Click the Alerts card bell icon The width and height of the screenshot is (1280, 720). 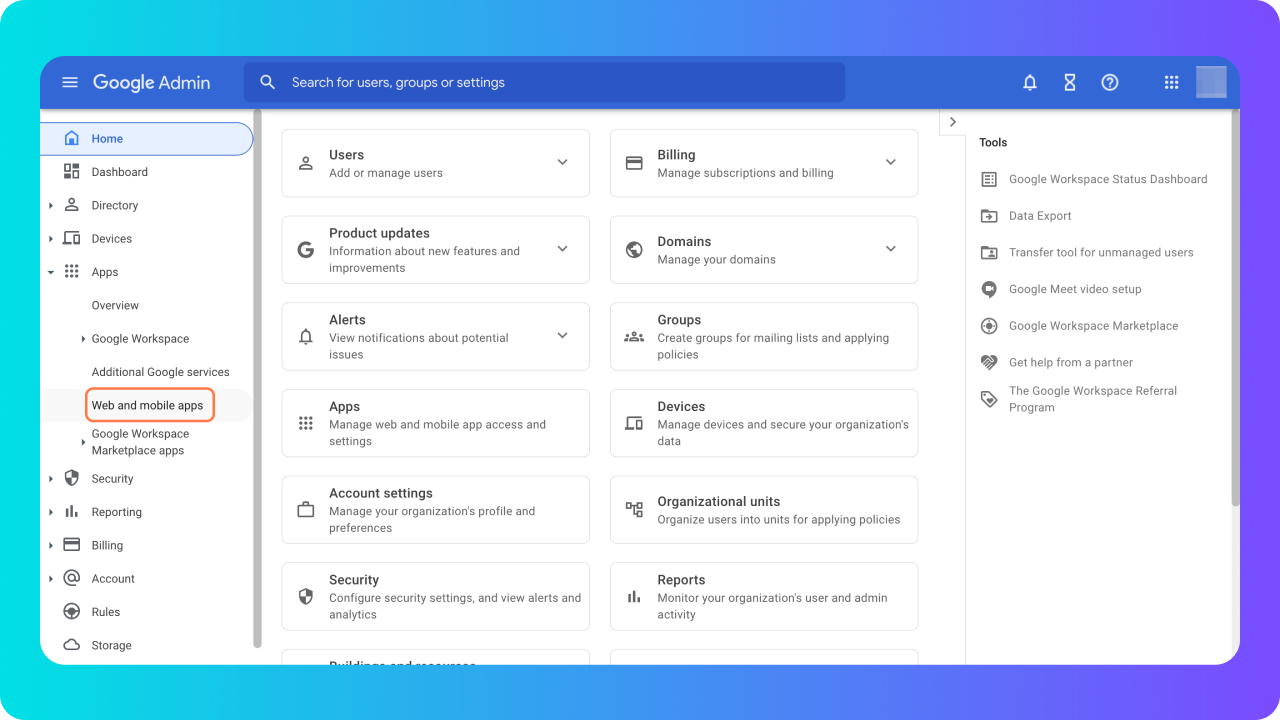click(x=306, y=337)
